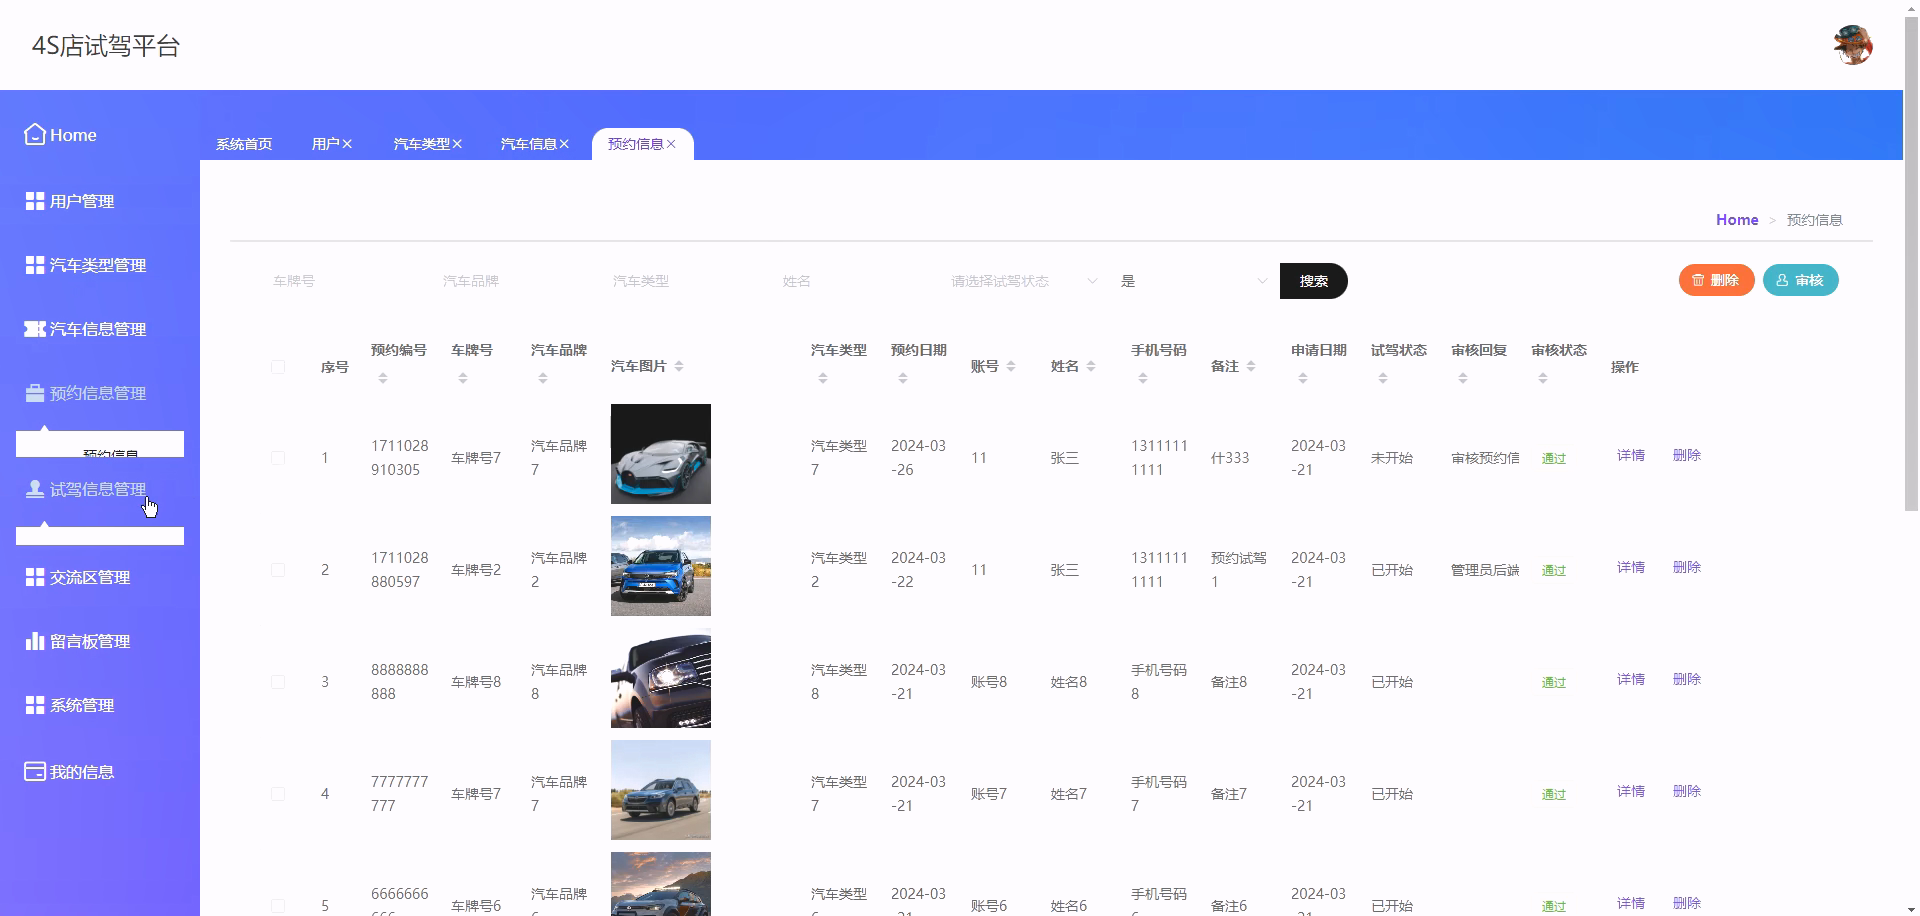Open 汽车信息管理 from the sidebar
This screenshot has height=916, width=1920.
pyautogui.click(x=33, y=328)
